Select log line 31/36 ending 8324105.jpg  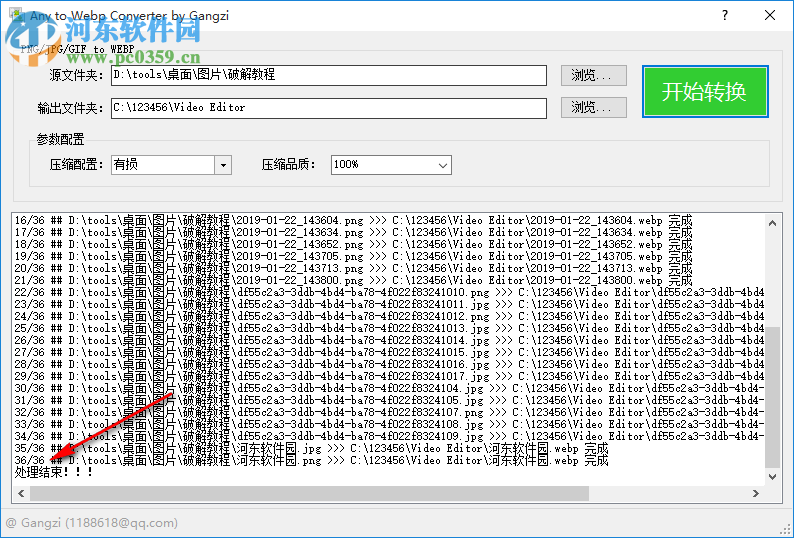click(389, 400)
